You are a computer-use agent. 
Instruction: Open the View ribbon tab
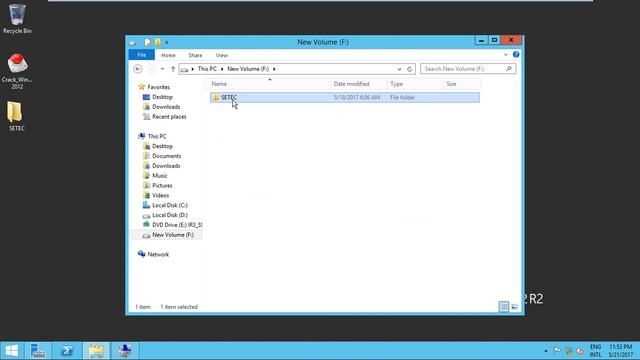coord(222,55)
